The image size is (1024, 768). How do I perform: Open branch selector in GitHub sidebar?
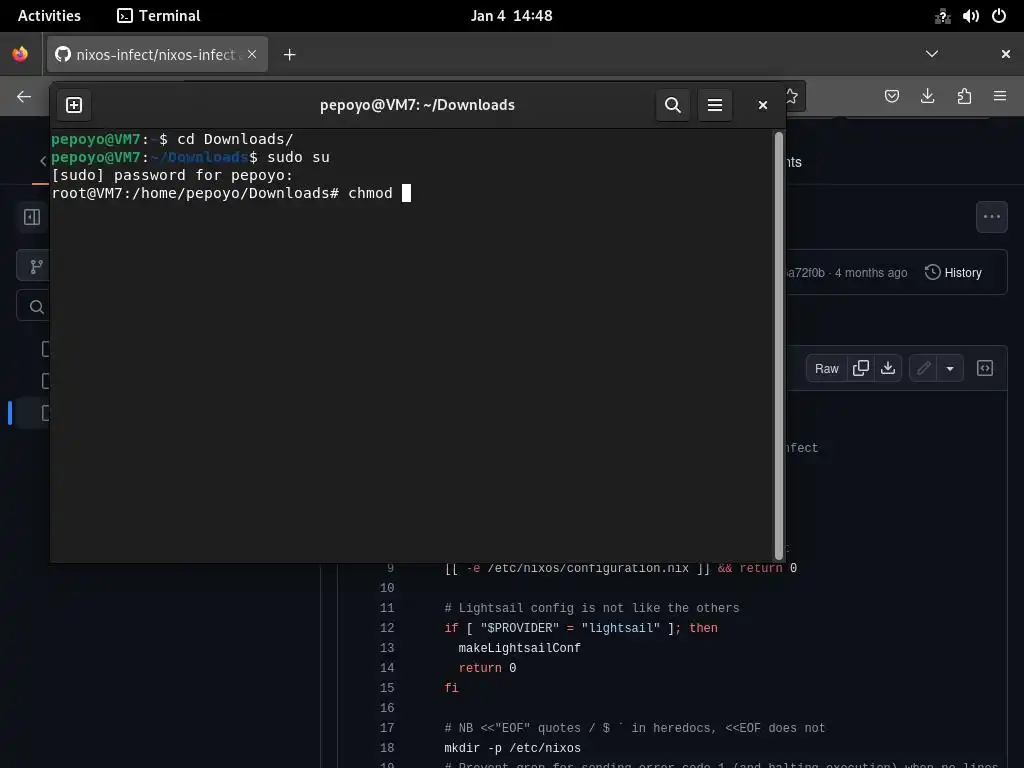pos(34,266)
